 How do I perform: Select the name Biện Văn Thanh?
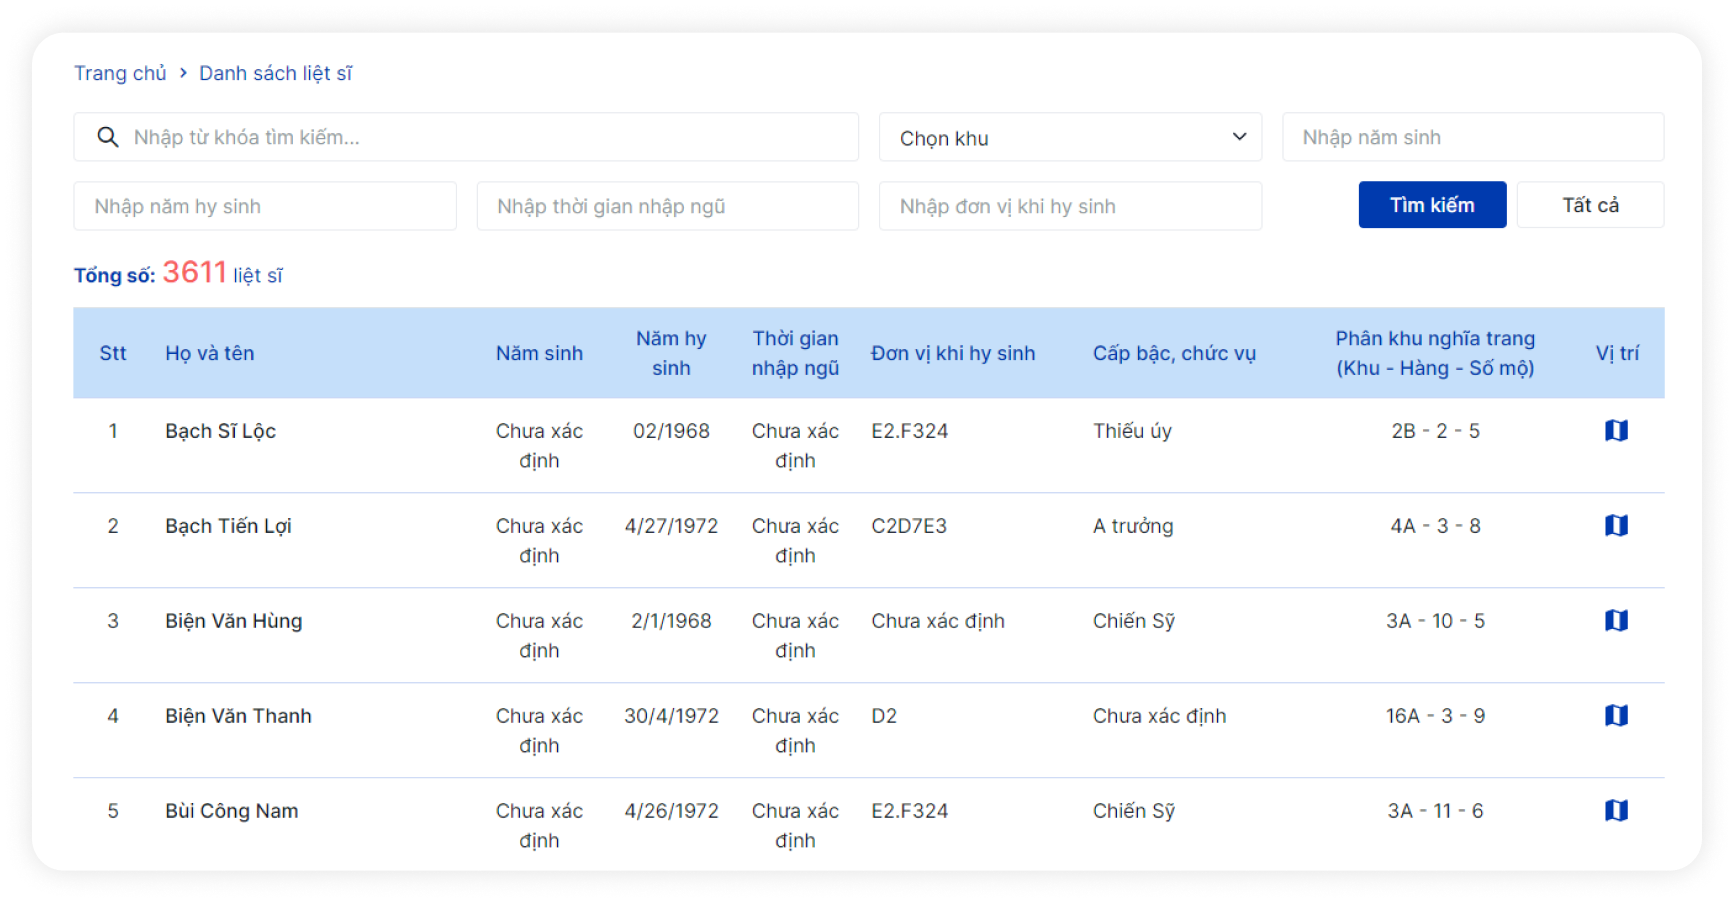point(238,716)
